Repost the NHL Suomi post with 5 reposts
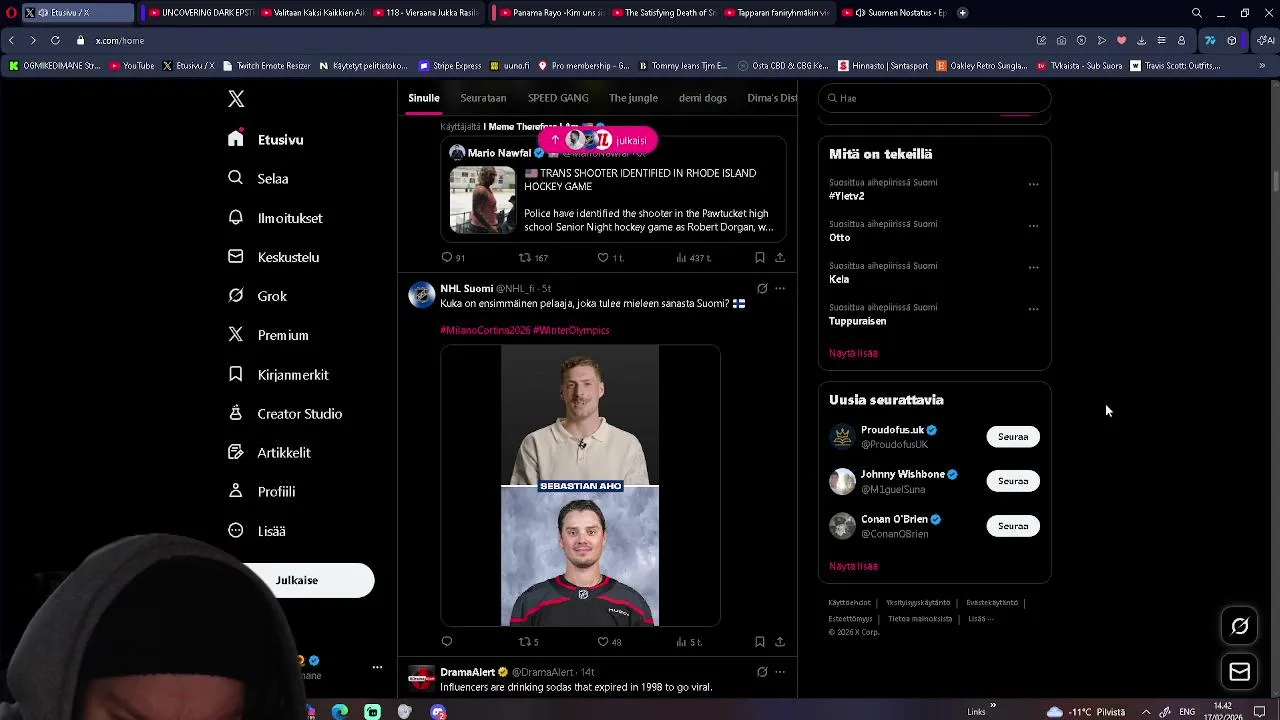The height and width of the screenshot is (720, 1280). point(528,642)
